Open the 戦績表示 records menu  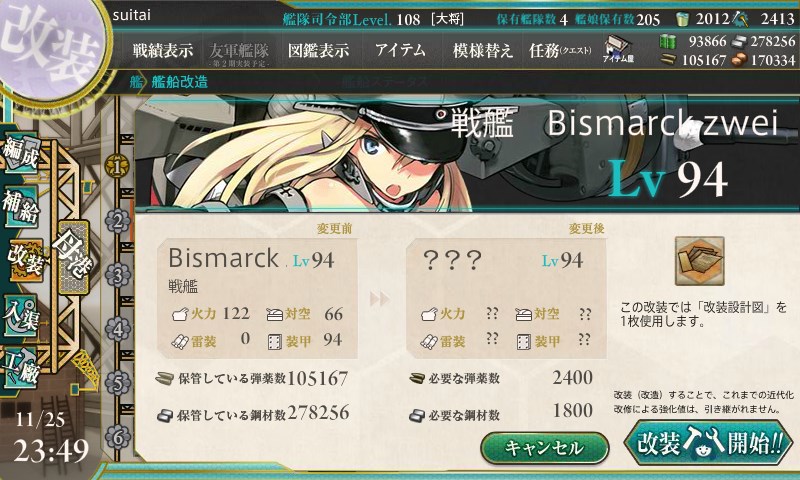click(x=163, y=50)
